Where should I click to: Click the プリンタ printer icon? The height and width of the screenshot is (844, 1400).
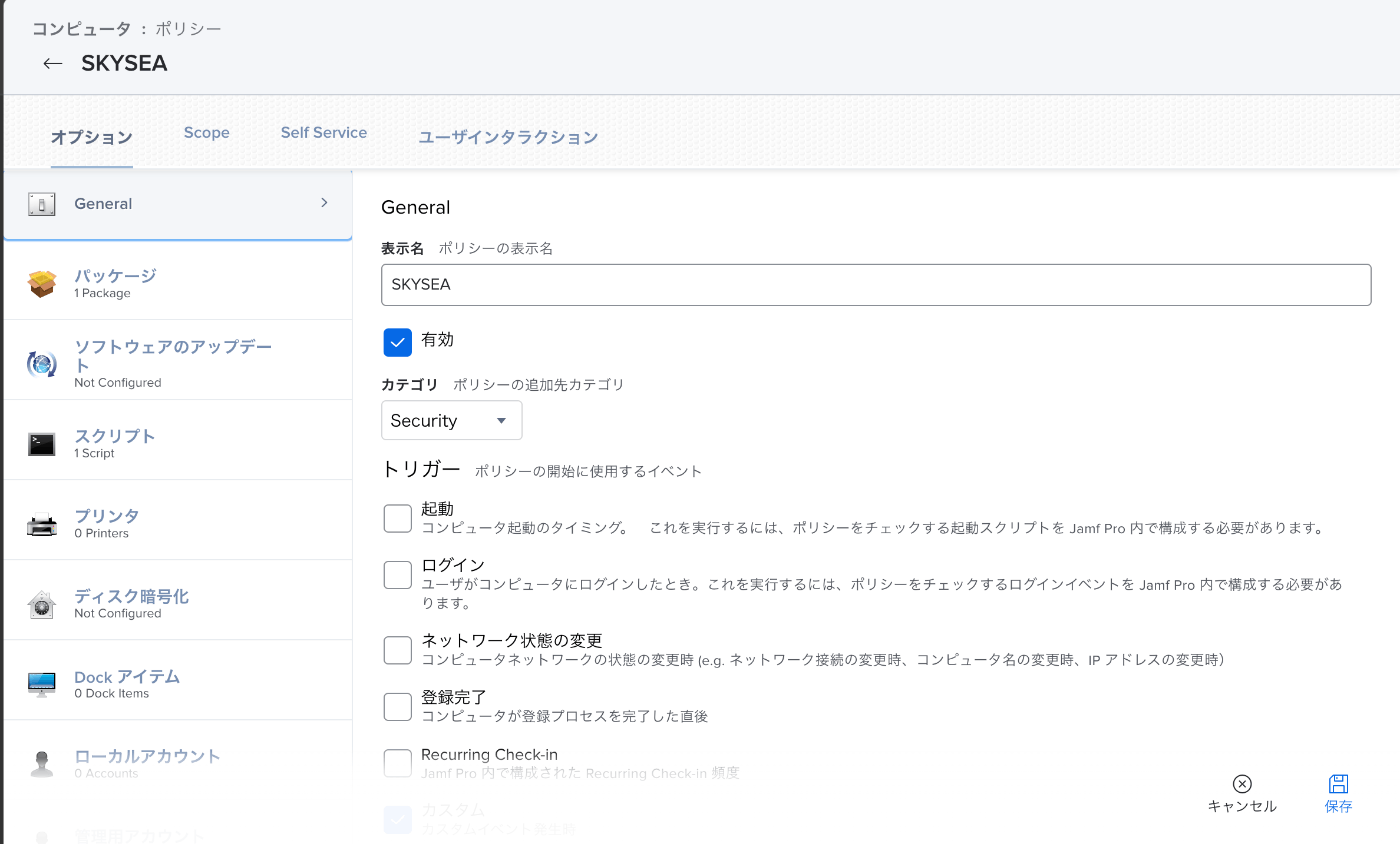pyautogui.click(x=41, y=524)
